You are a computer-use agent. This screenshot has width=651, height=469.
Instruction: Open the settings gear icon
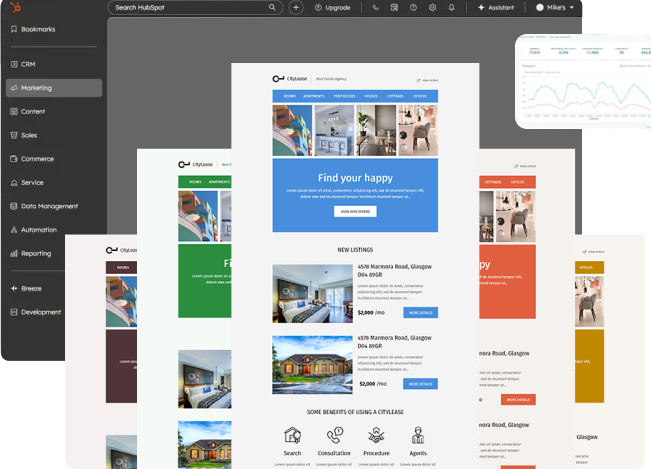tap(432, 7)
